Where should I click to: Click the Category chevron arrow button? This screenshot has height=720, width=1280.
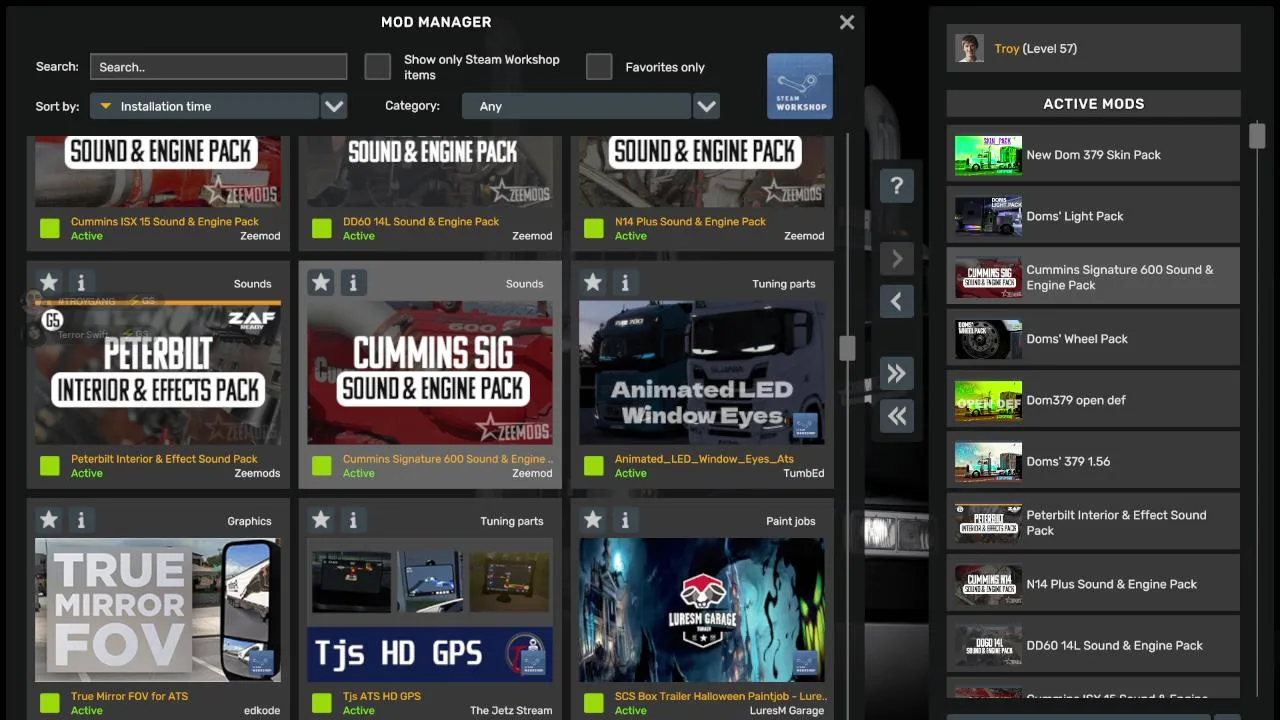(706, 106)
